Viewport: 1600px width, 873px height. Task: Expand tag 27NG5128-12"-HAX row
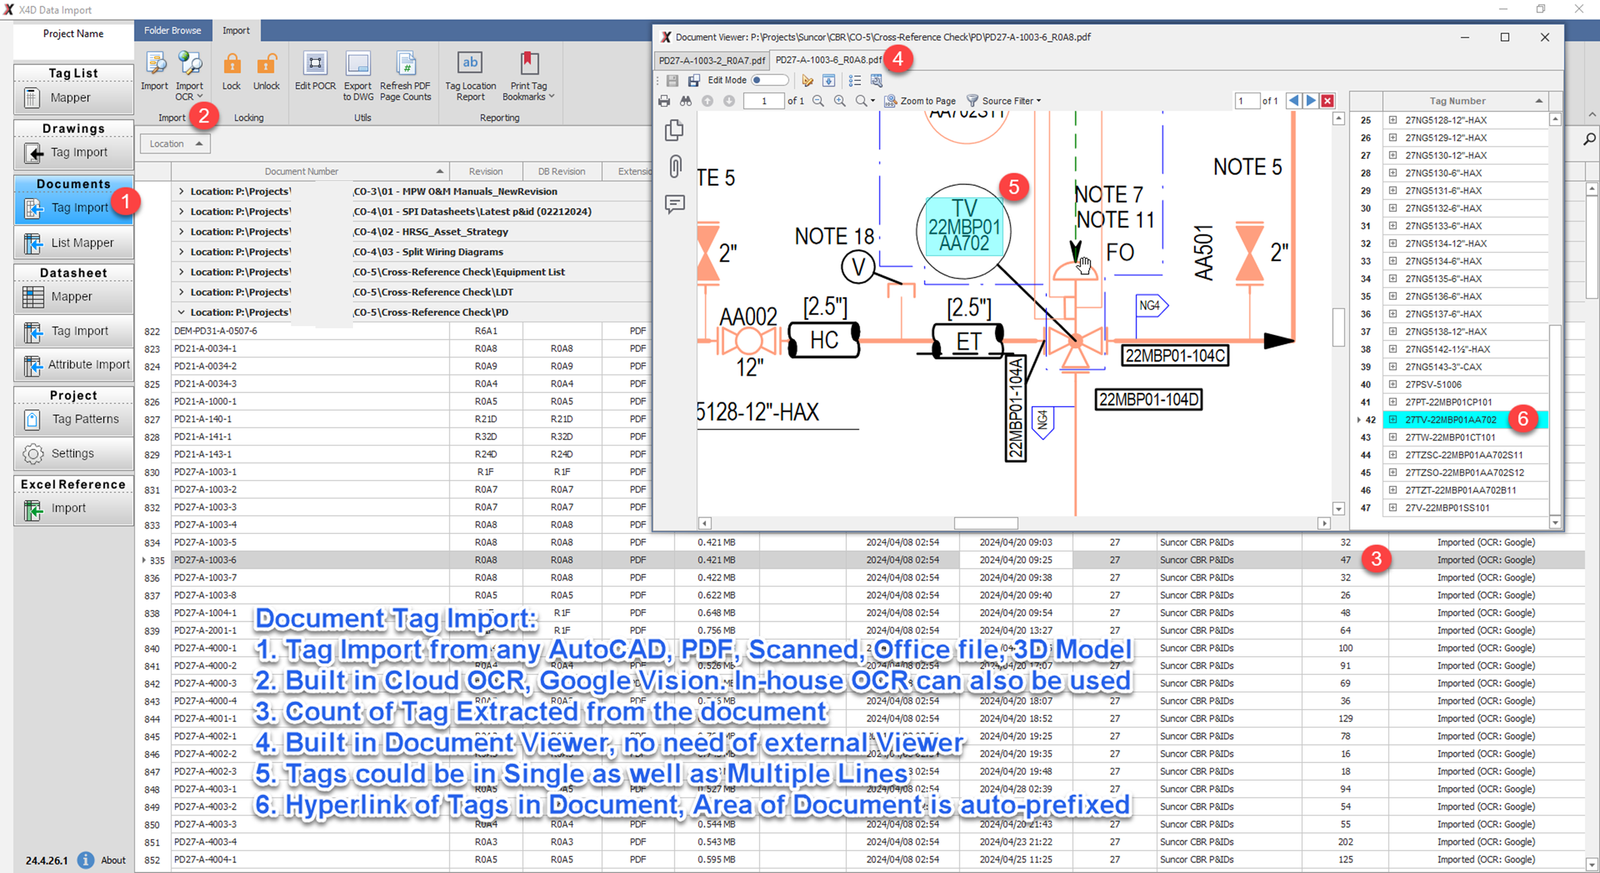1393,120
